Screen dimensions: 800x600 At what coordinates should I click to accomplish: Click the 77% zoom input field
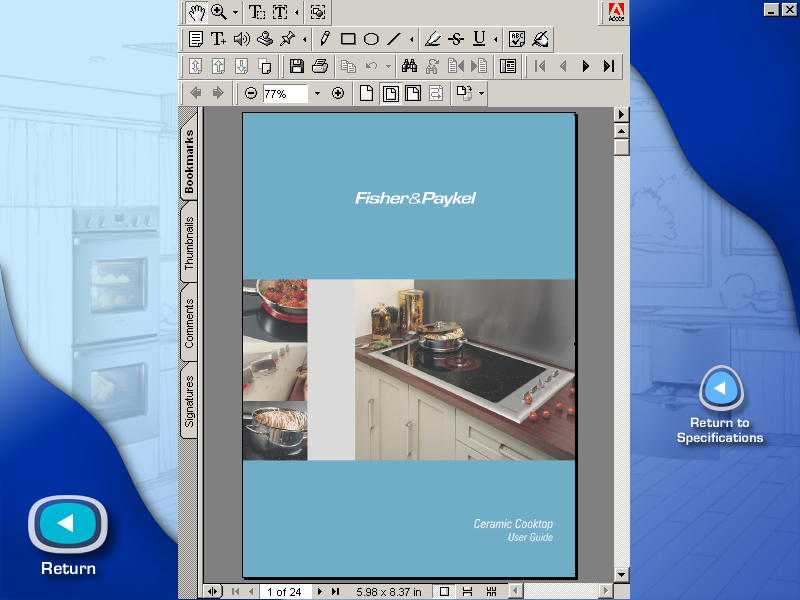pos(285,94)
